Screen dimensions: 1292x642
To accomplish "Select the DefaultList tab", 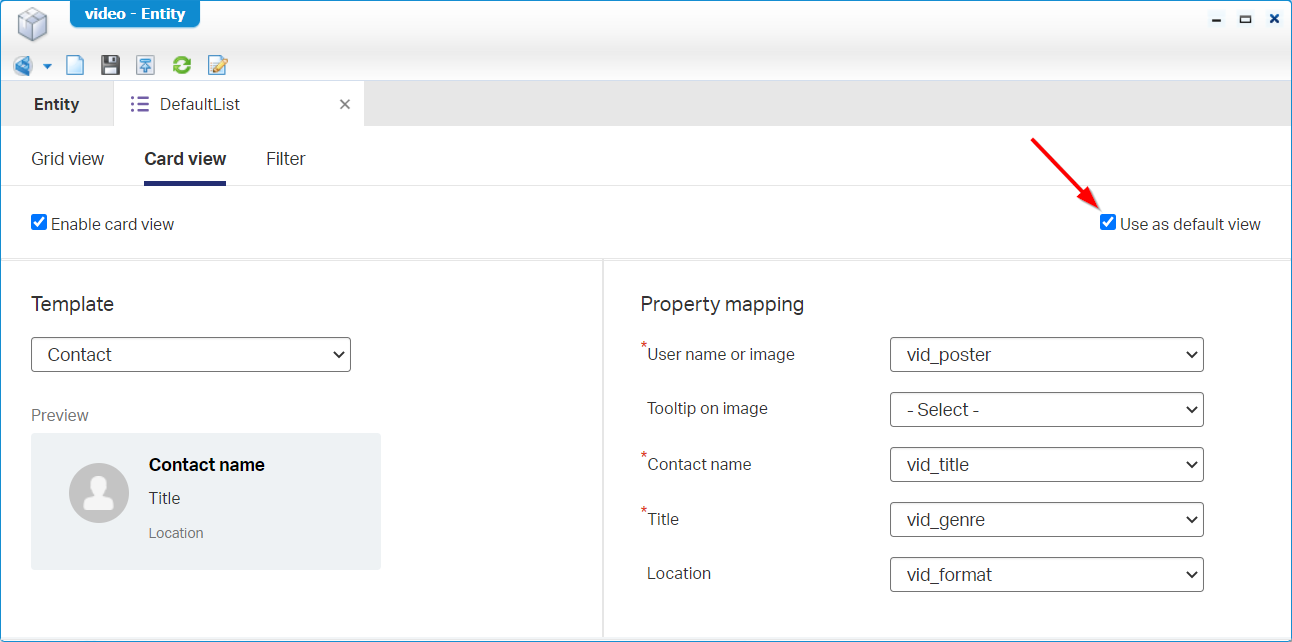I will (x=200, y=105).
